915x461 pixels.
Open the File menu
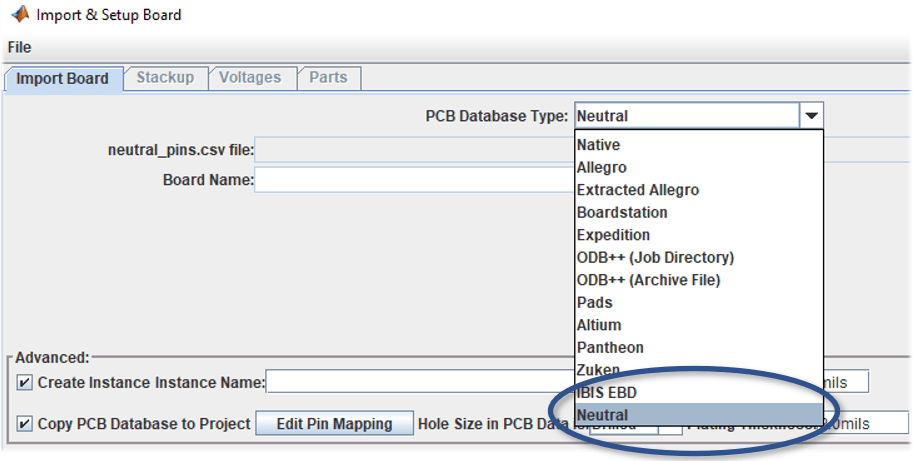click(x=19, y=47)
